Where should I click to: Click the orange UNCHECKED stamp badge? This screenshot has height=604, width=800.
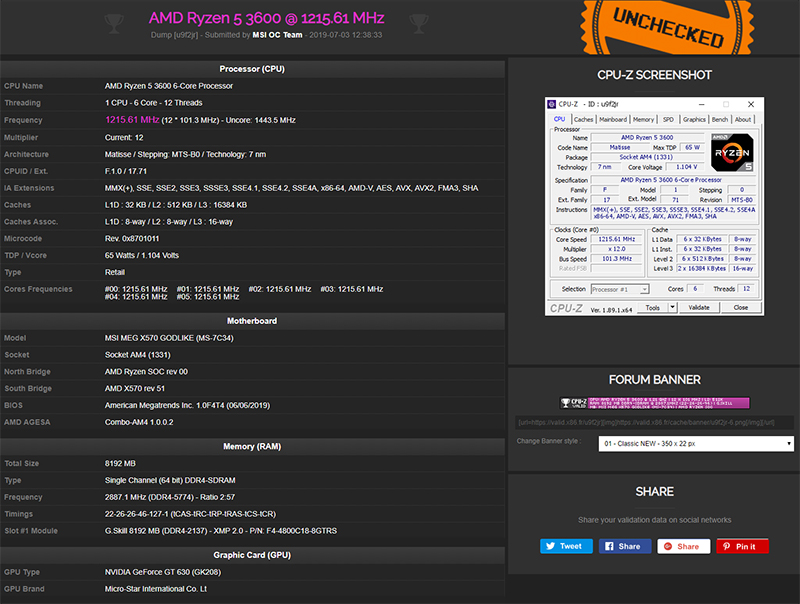point(667,27)
